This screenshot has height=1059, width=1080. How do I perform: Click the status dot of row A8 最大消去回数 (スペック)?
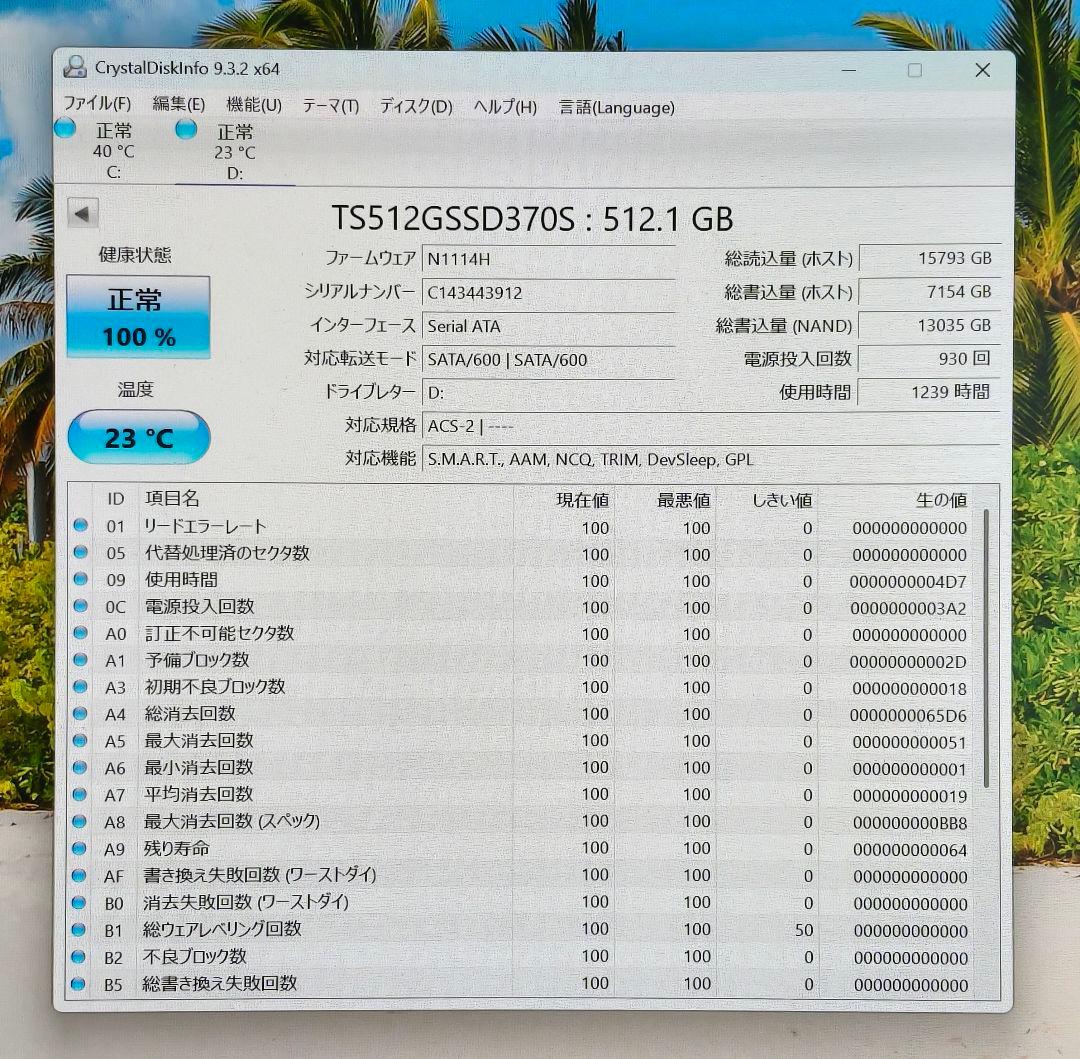pyautogui.click(x=79, y=821)
